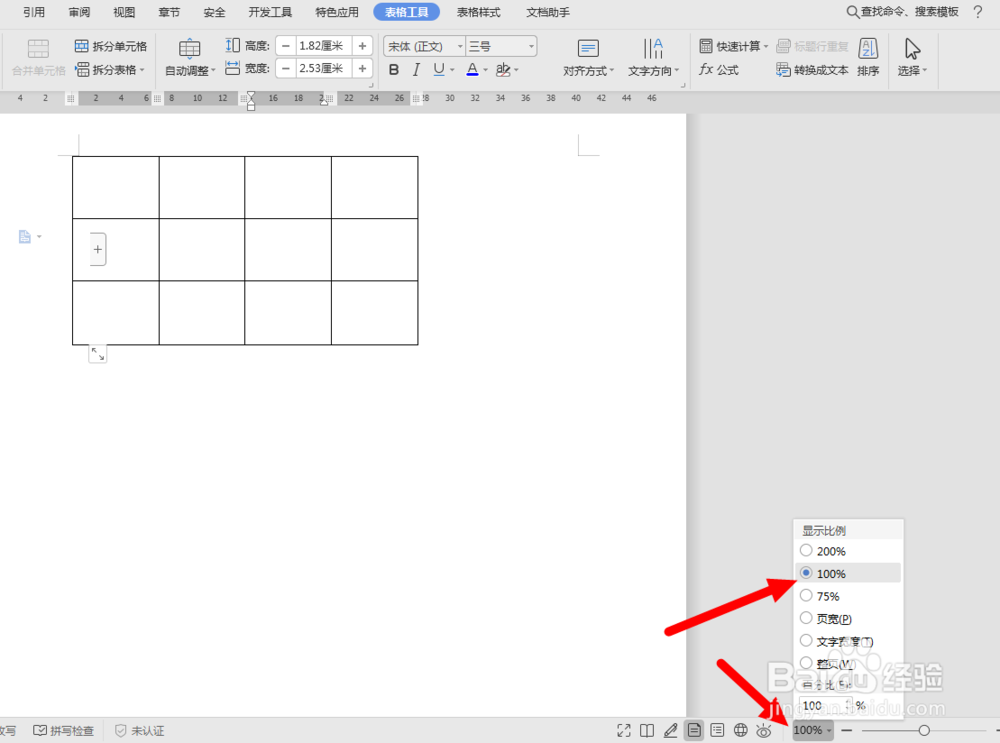Decrease column width with minus button
This screenshot has height=743, width=1000.
pyautogui.click(x=286, y=68)
